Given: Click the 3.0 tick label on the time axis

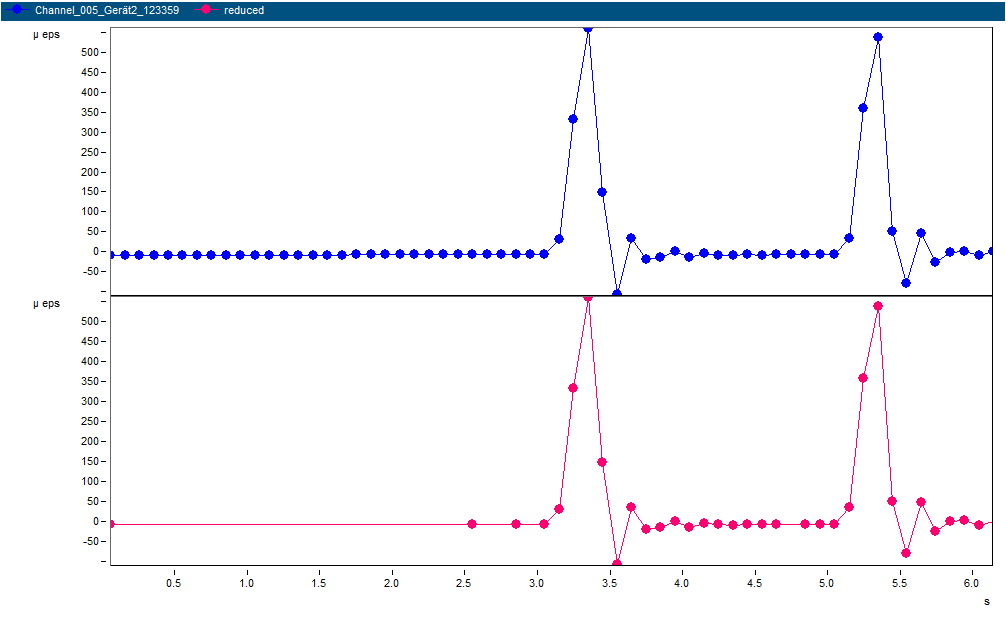Looking at the screenshot, I should coord(537,582).
